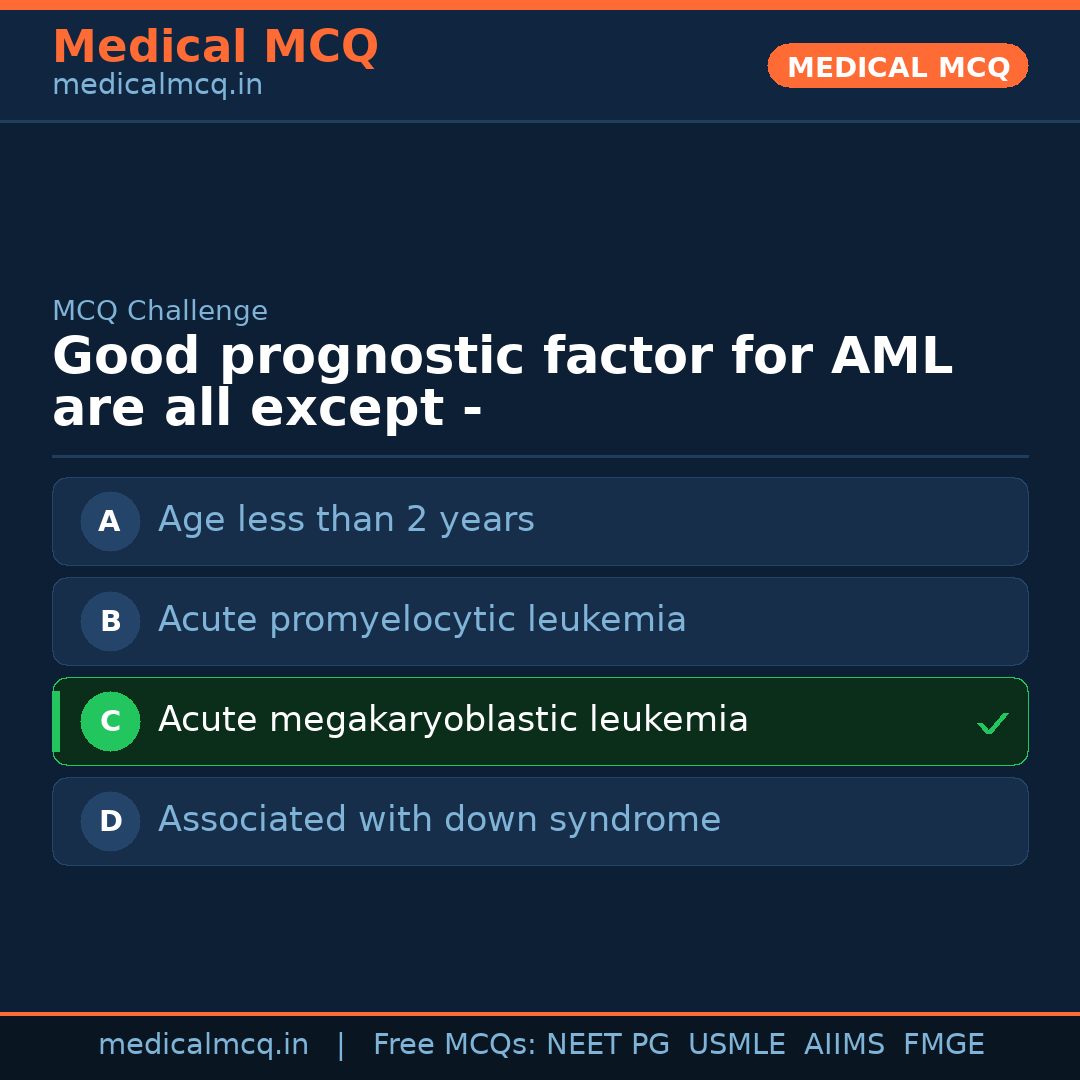
Task: Click the letter B circle icon
Action: (110, 621)
